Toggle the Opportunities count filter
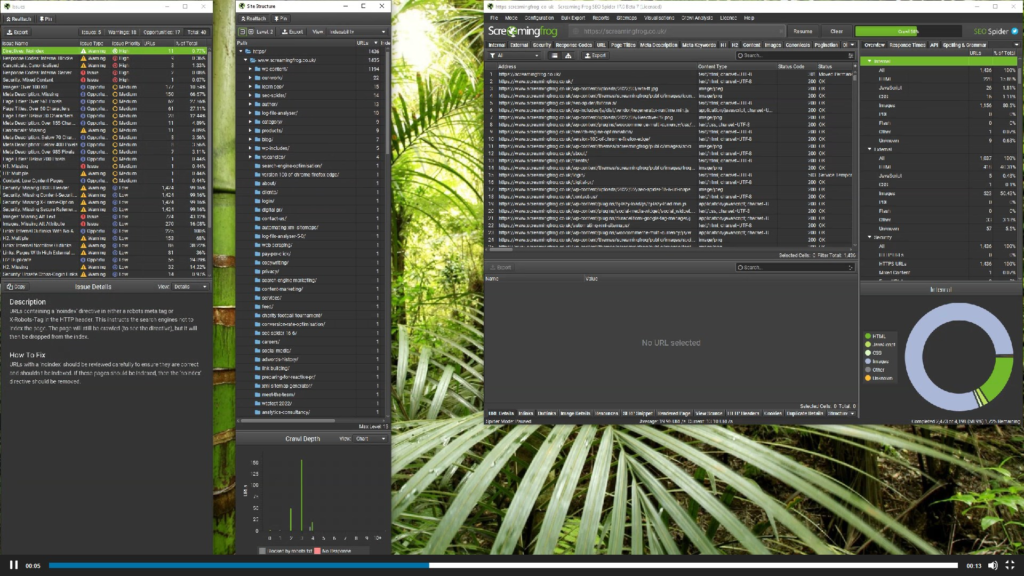The height and width of the screenshot is (576, 1024). (x=161, y=32)
